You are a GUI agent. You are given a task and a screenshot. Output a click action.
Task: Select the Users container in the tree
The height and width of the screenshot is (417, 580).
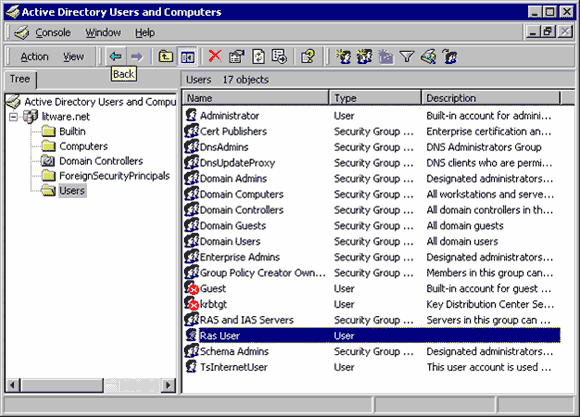72,191
